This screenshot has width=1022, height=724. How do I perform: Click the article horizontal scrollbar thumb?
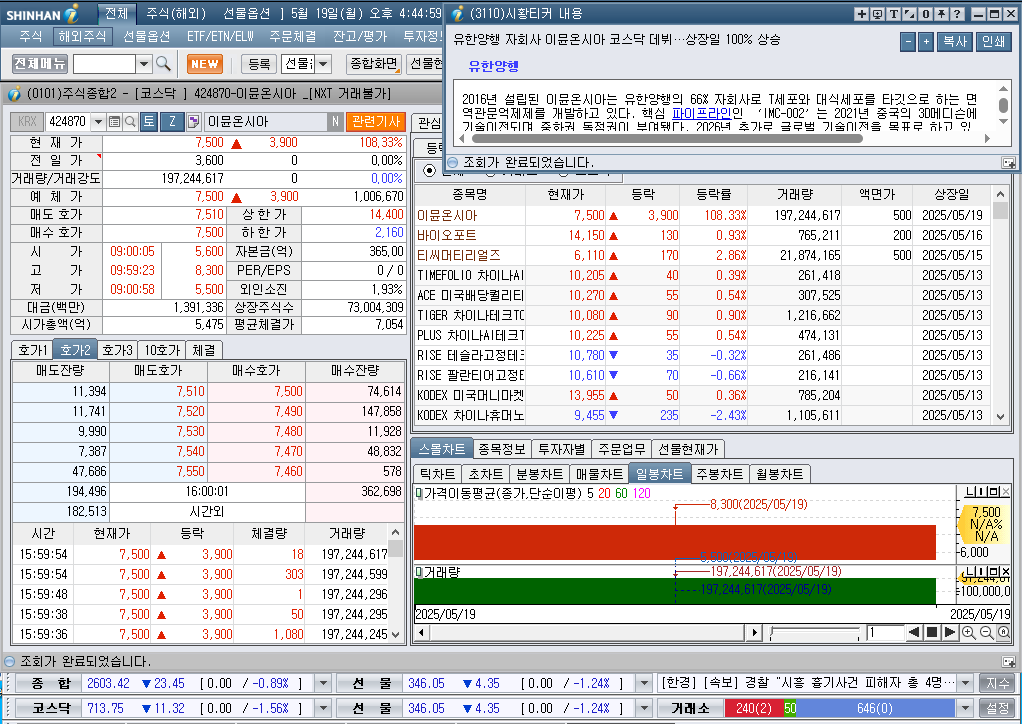(667, 139)
